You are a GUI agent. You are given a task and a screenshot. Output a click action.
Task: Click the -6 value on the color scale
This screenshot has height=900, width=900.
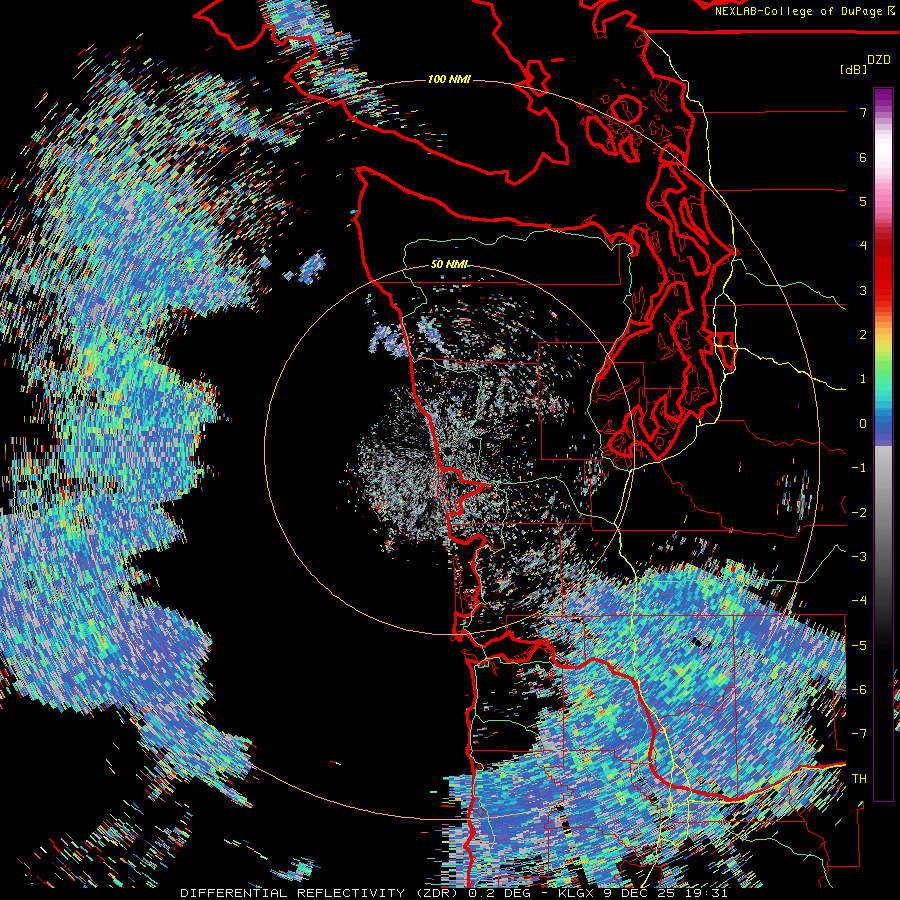859,690
